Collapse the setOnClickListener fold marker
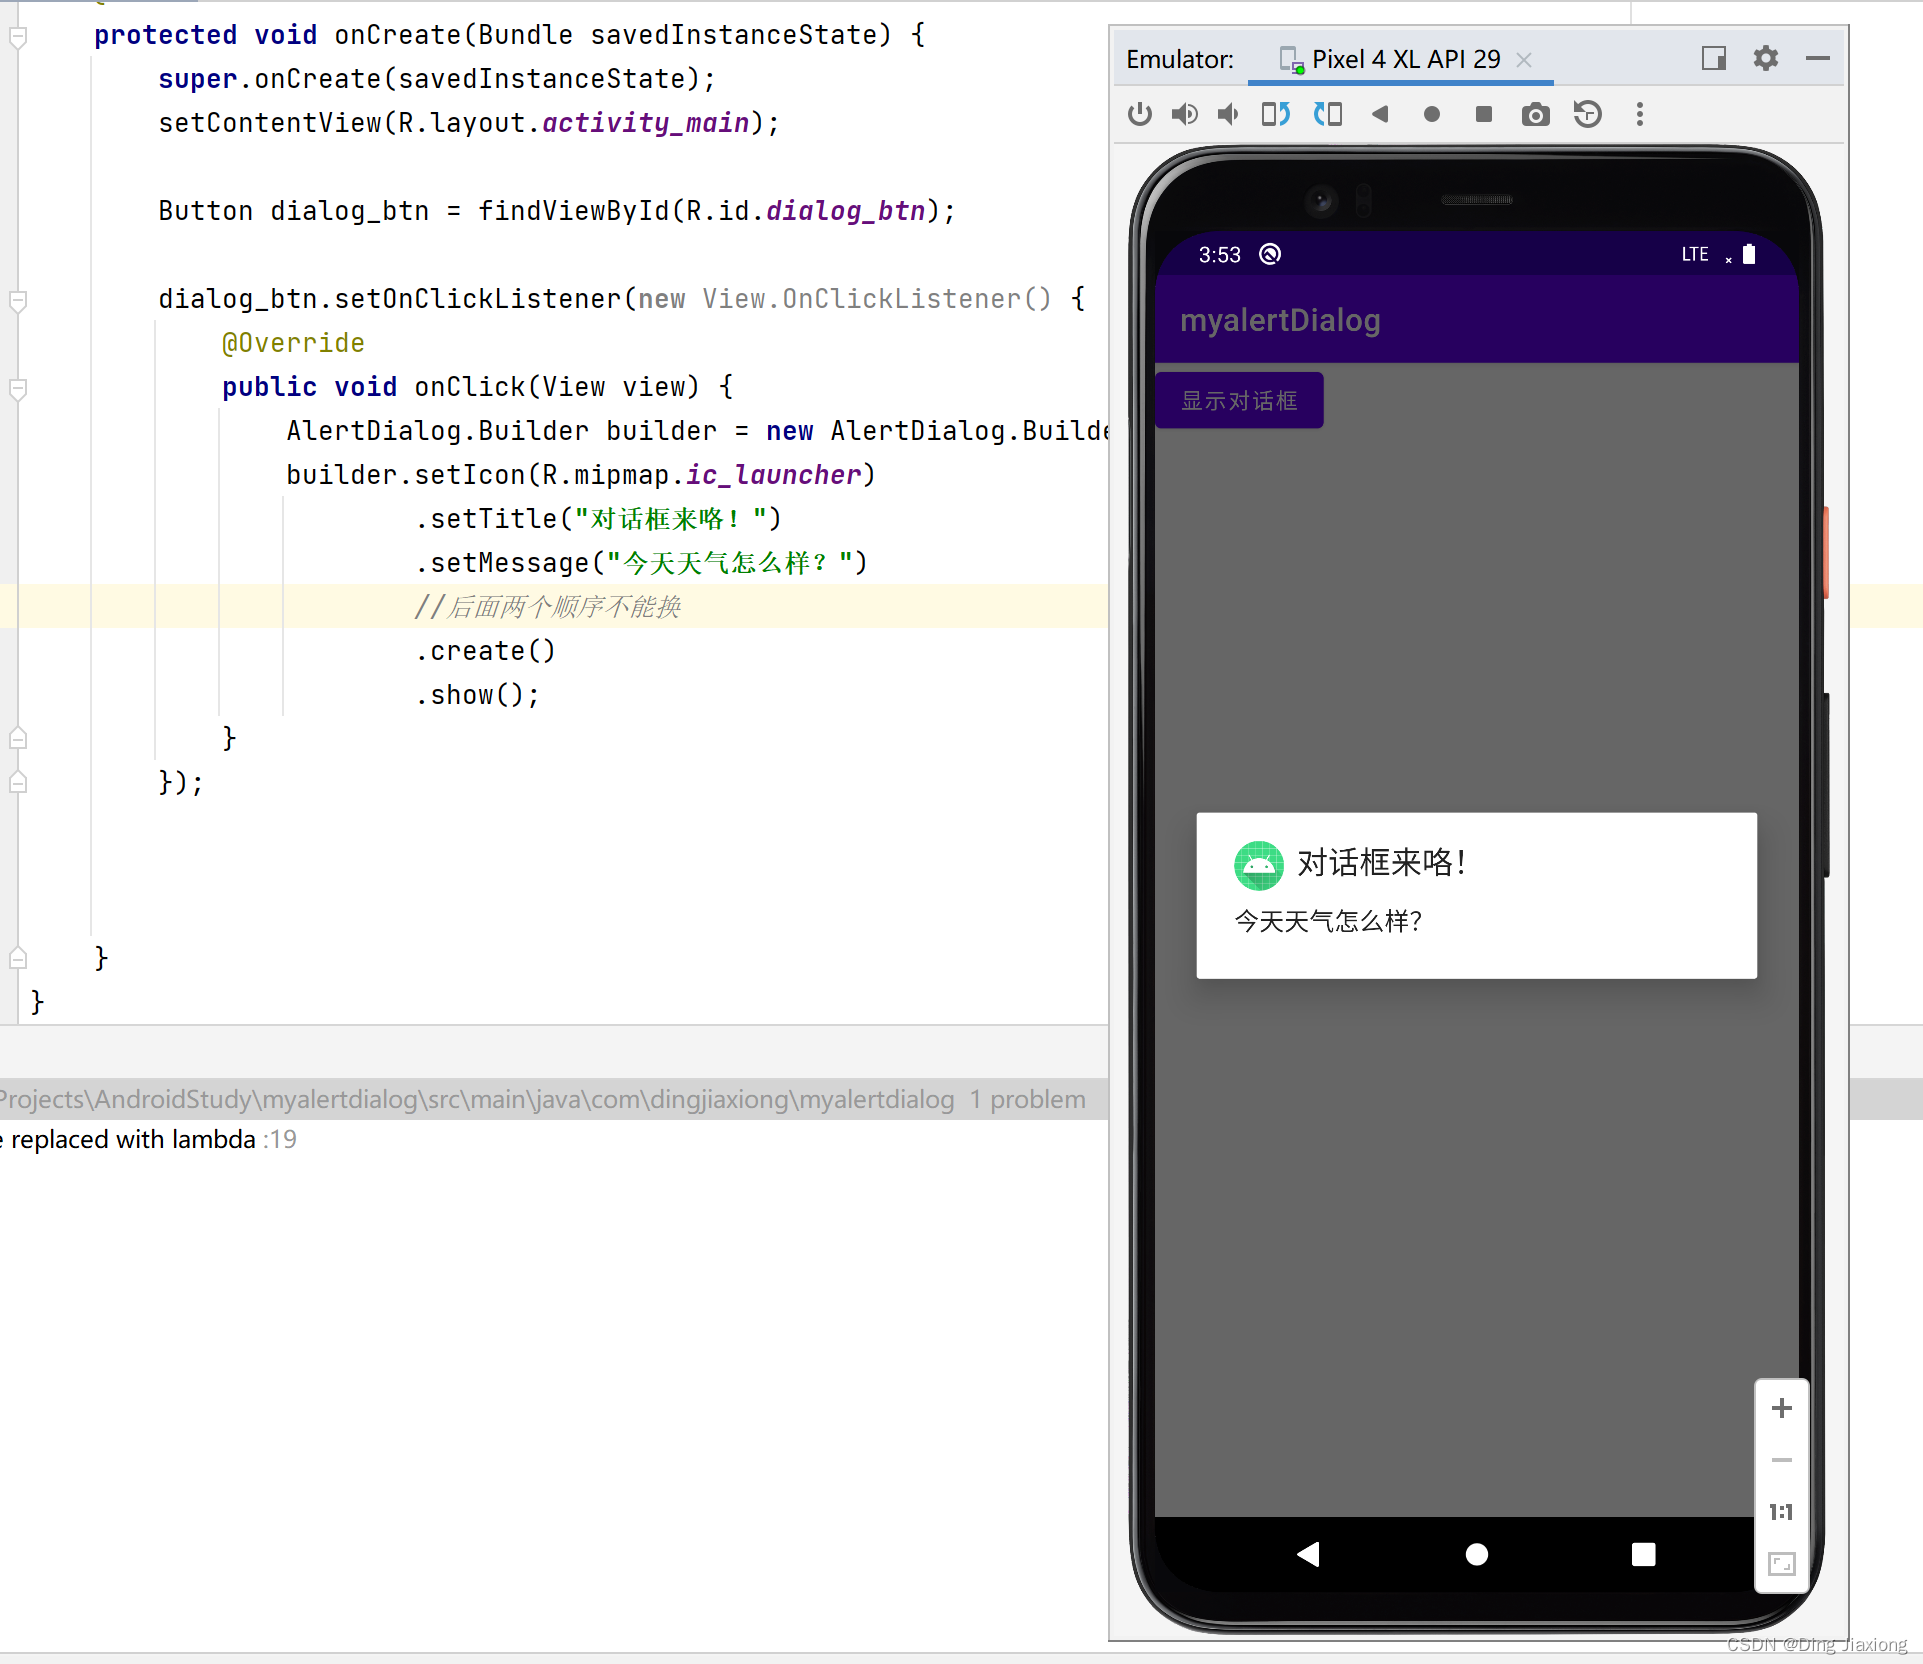The height and width of the screenshot is (1664, 1923). click(17, 300)
